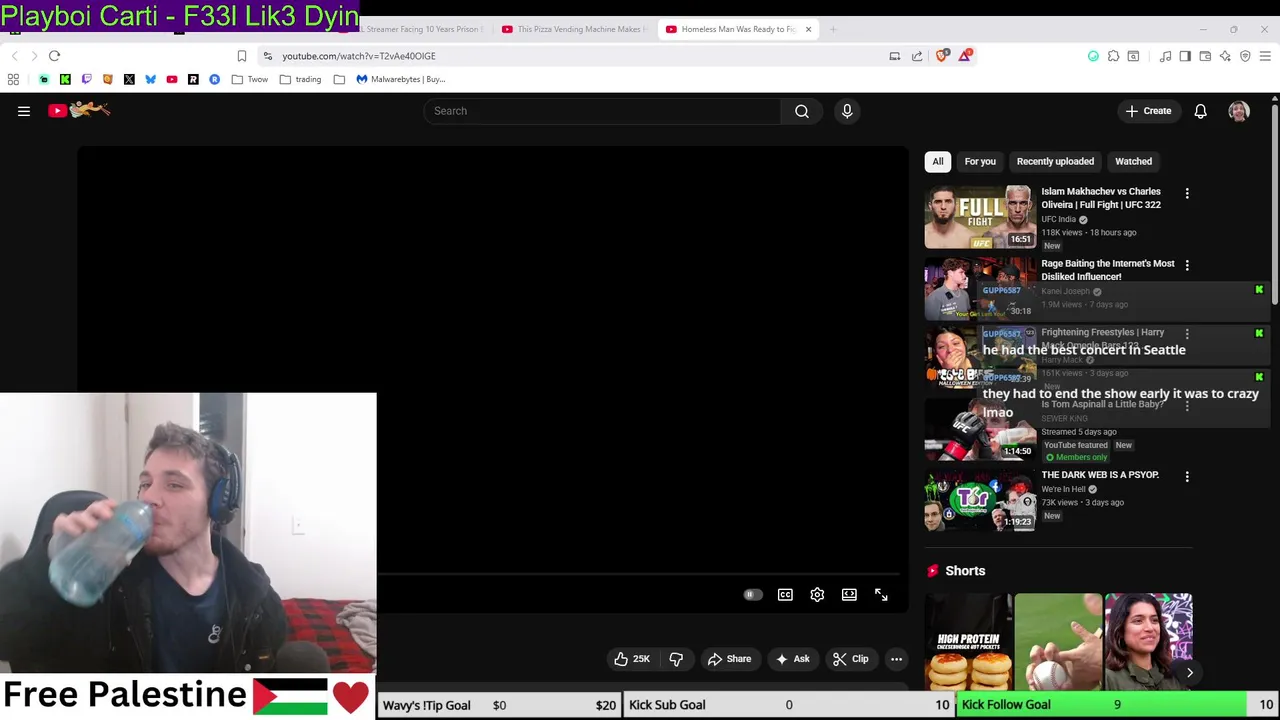Click the YouTube search magnifier button

[802, 111]
